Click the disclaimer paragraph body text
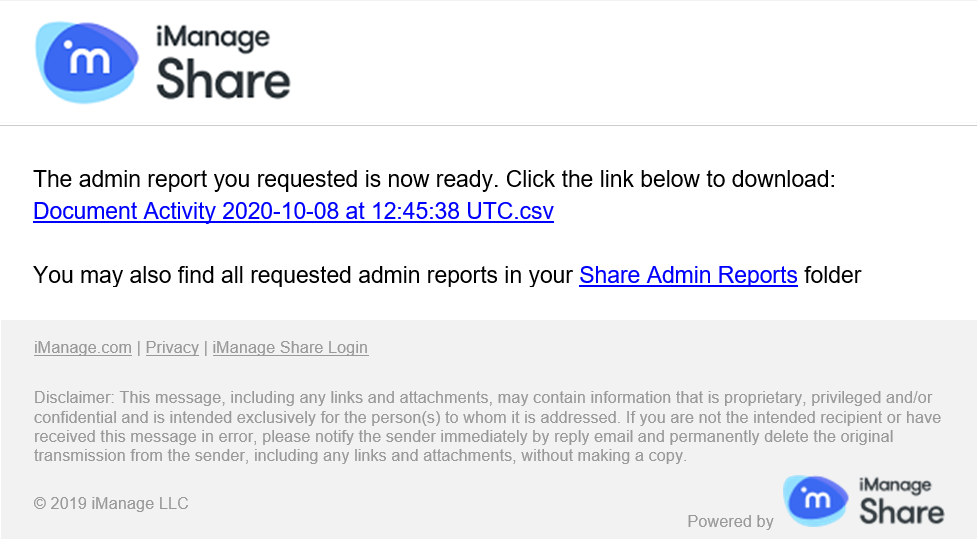This screenshot has height=540, width=977. pos(480,427)
